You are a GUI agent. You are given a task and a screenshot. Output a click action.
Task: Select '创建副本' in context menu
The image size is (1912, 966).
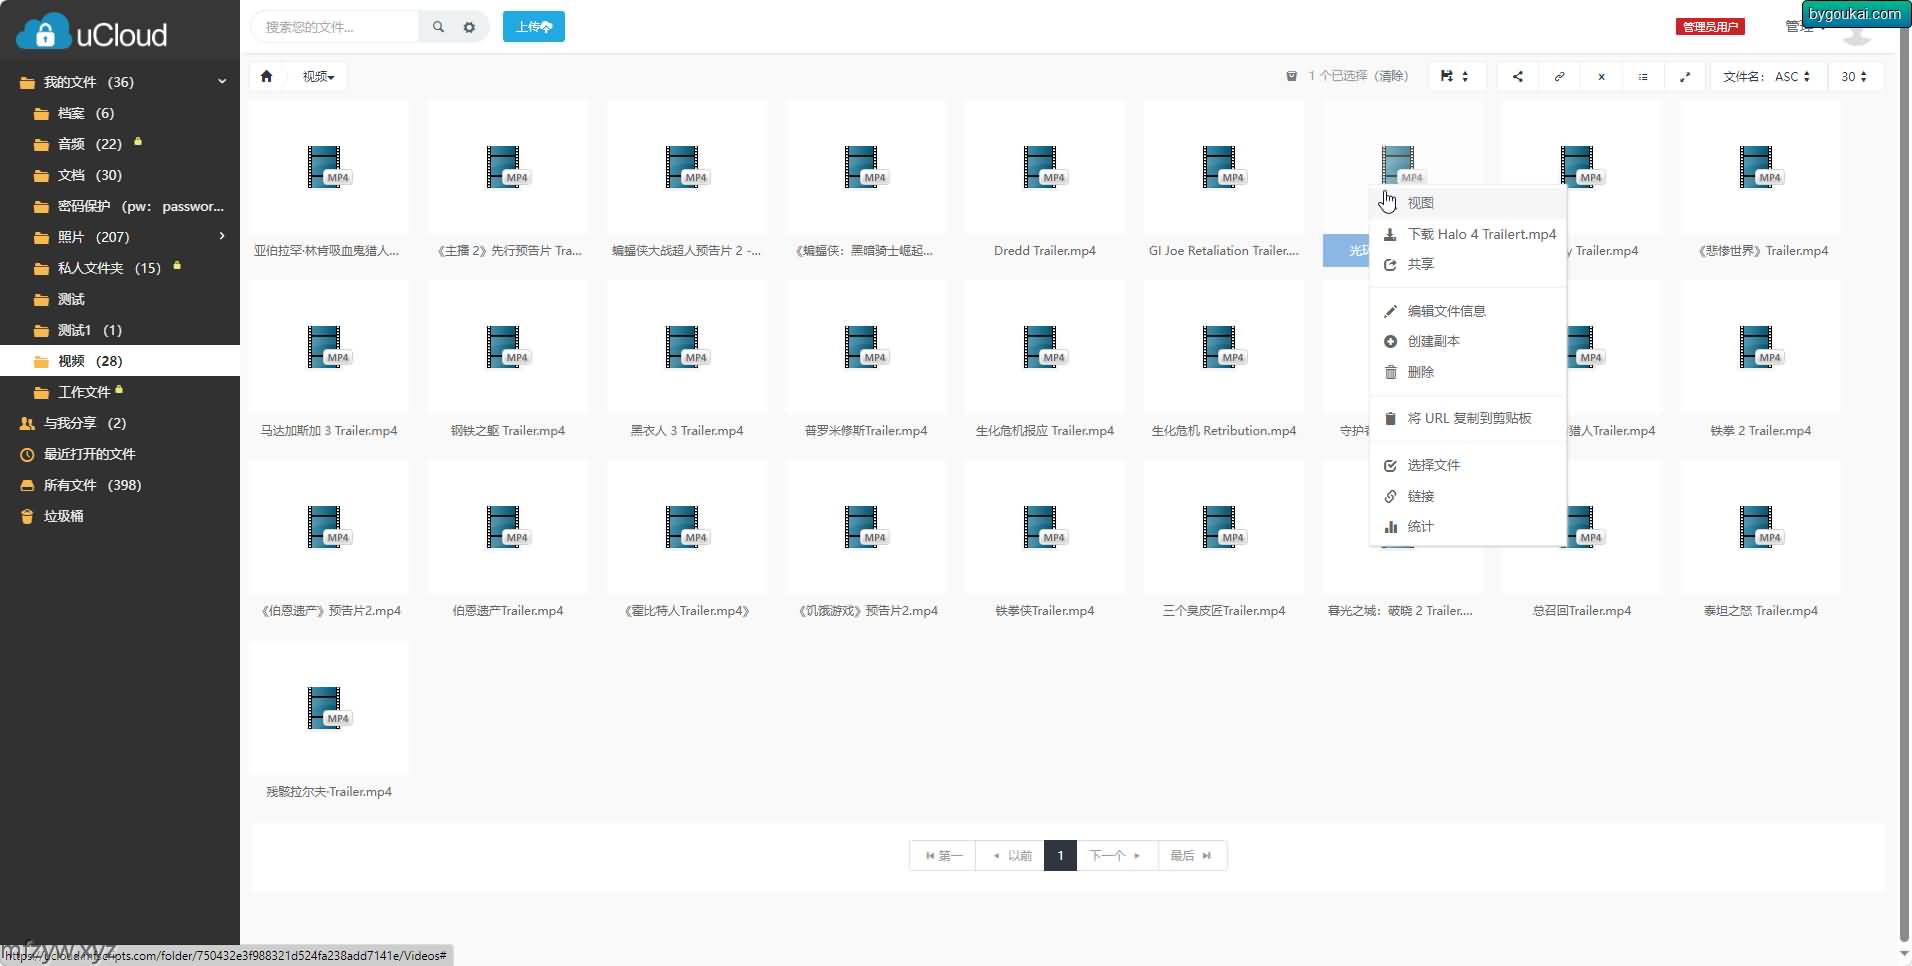tap(1433, 341)
